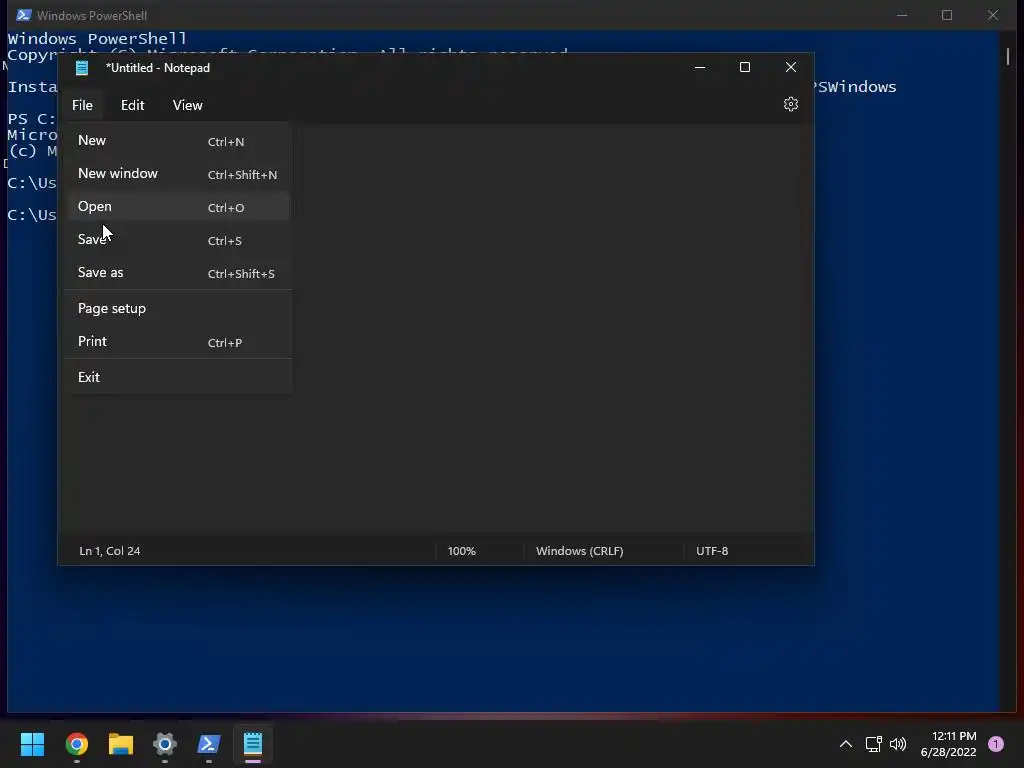Click Windows (CRLF) line ending status
Screen dimensions: 1024x768
coord(580,551)
